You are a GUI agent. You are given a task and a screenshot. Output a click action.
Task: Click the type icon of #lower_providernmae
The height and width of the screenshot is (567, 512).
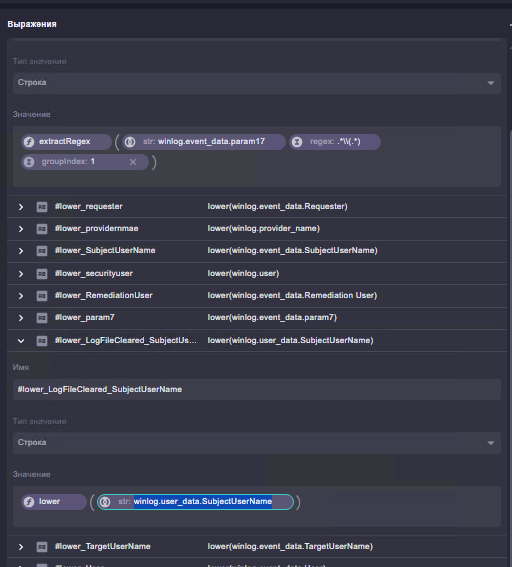[42, 229]
